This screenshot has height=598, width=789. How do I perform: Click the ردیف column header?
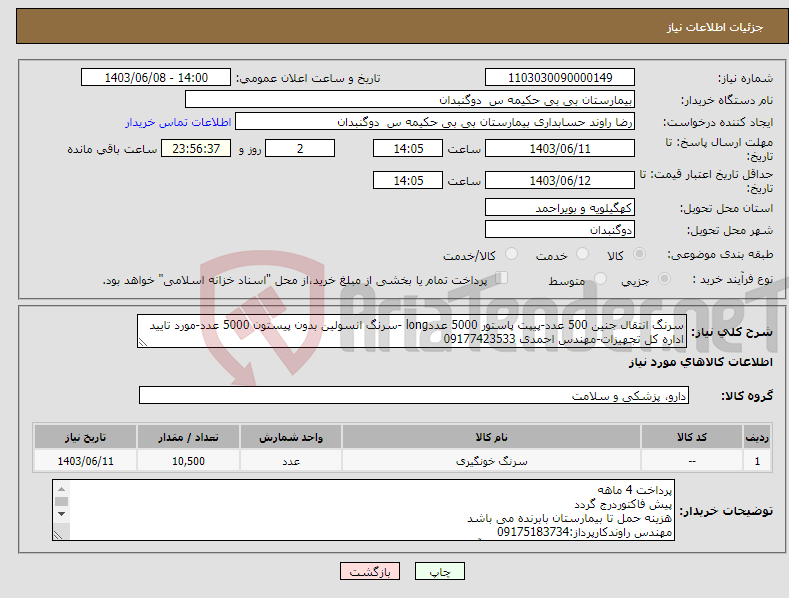pyautogui.click(x=757, y=437)
